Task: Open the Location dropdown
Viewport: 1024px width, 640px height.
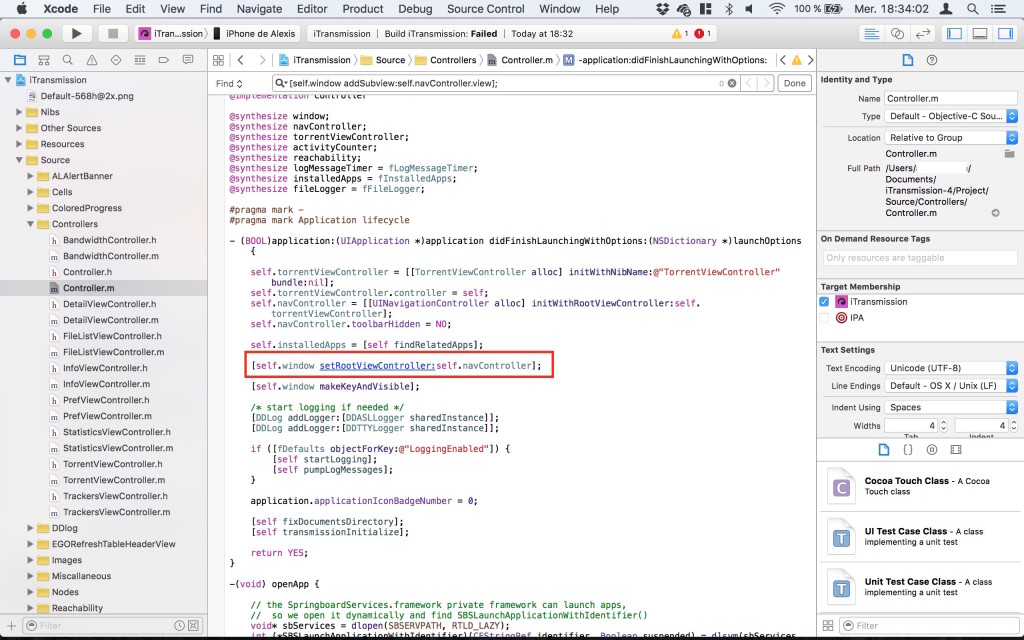Action: 951,138
